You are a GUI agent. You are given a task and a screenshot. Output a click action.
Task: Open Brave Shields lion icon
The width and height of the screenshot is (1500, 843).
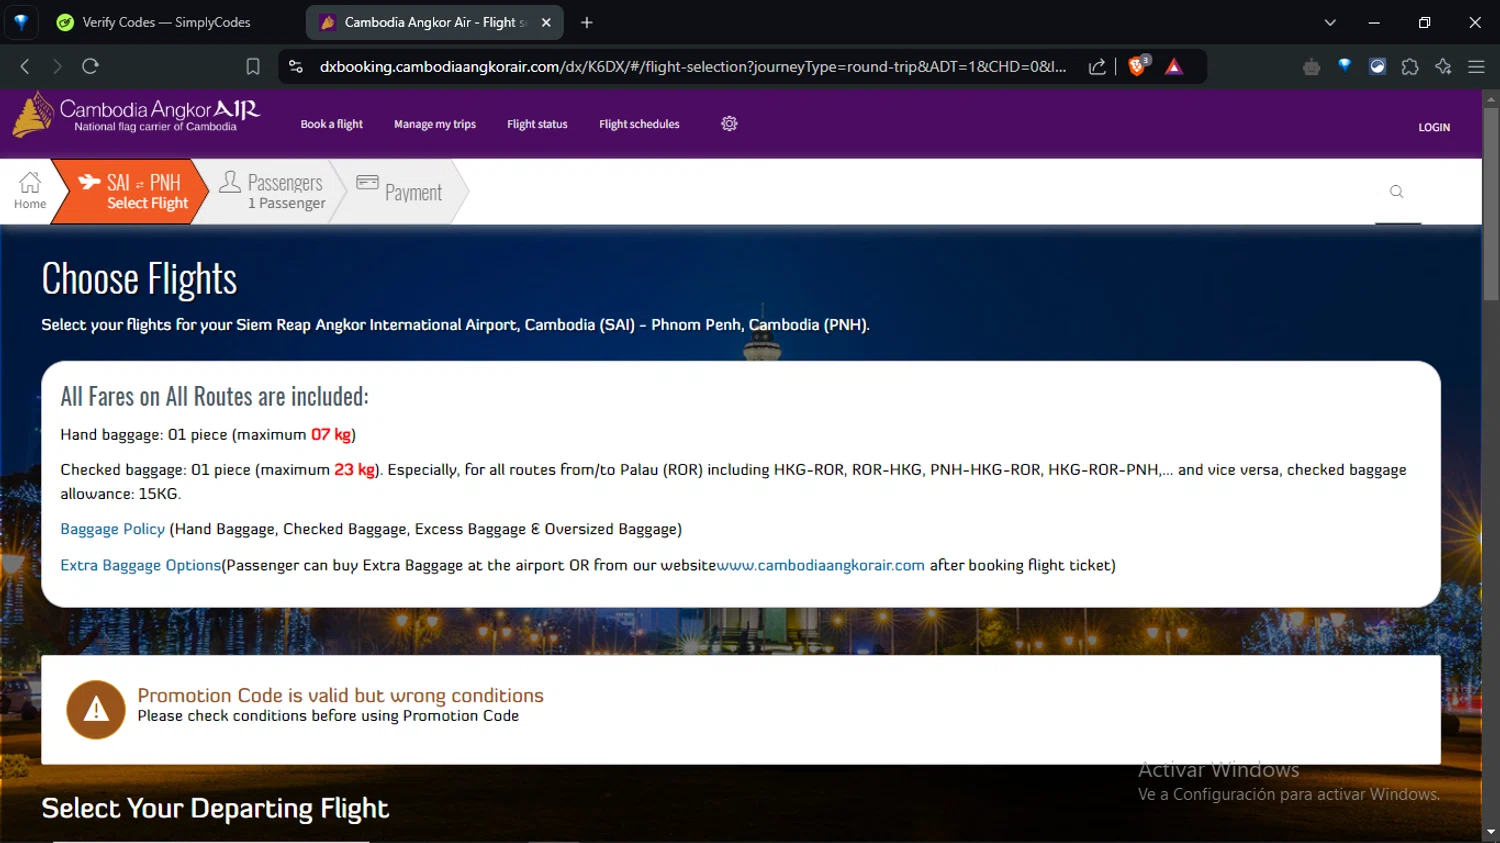coord(1138,66)
